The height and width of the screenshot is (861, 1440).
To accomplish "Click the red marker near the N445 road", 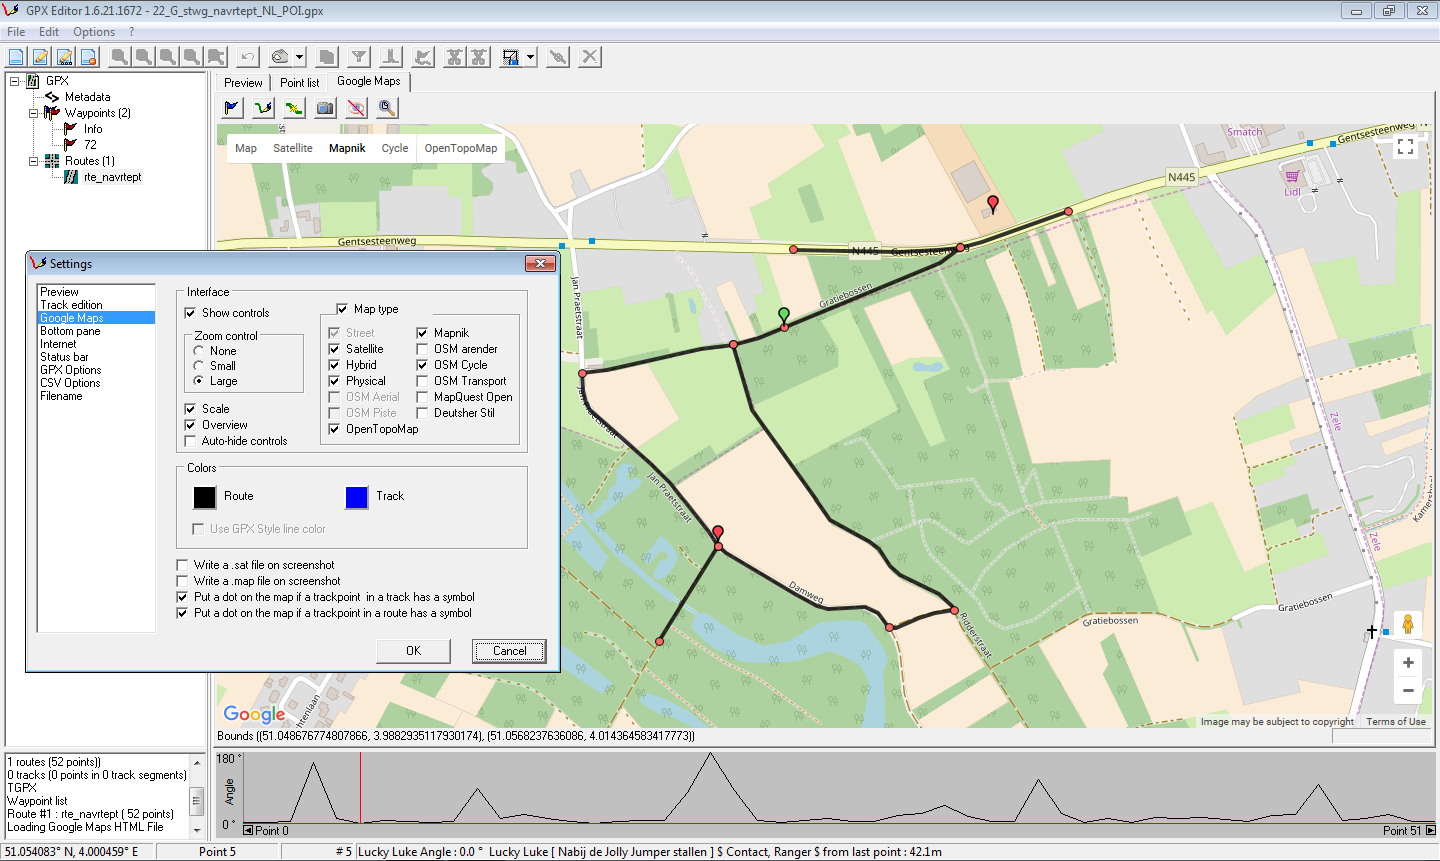I will [x=993, y=204].
